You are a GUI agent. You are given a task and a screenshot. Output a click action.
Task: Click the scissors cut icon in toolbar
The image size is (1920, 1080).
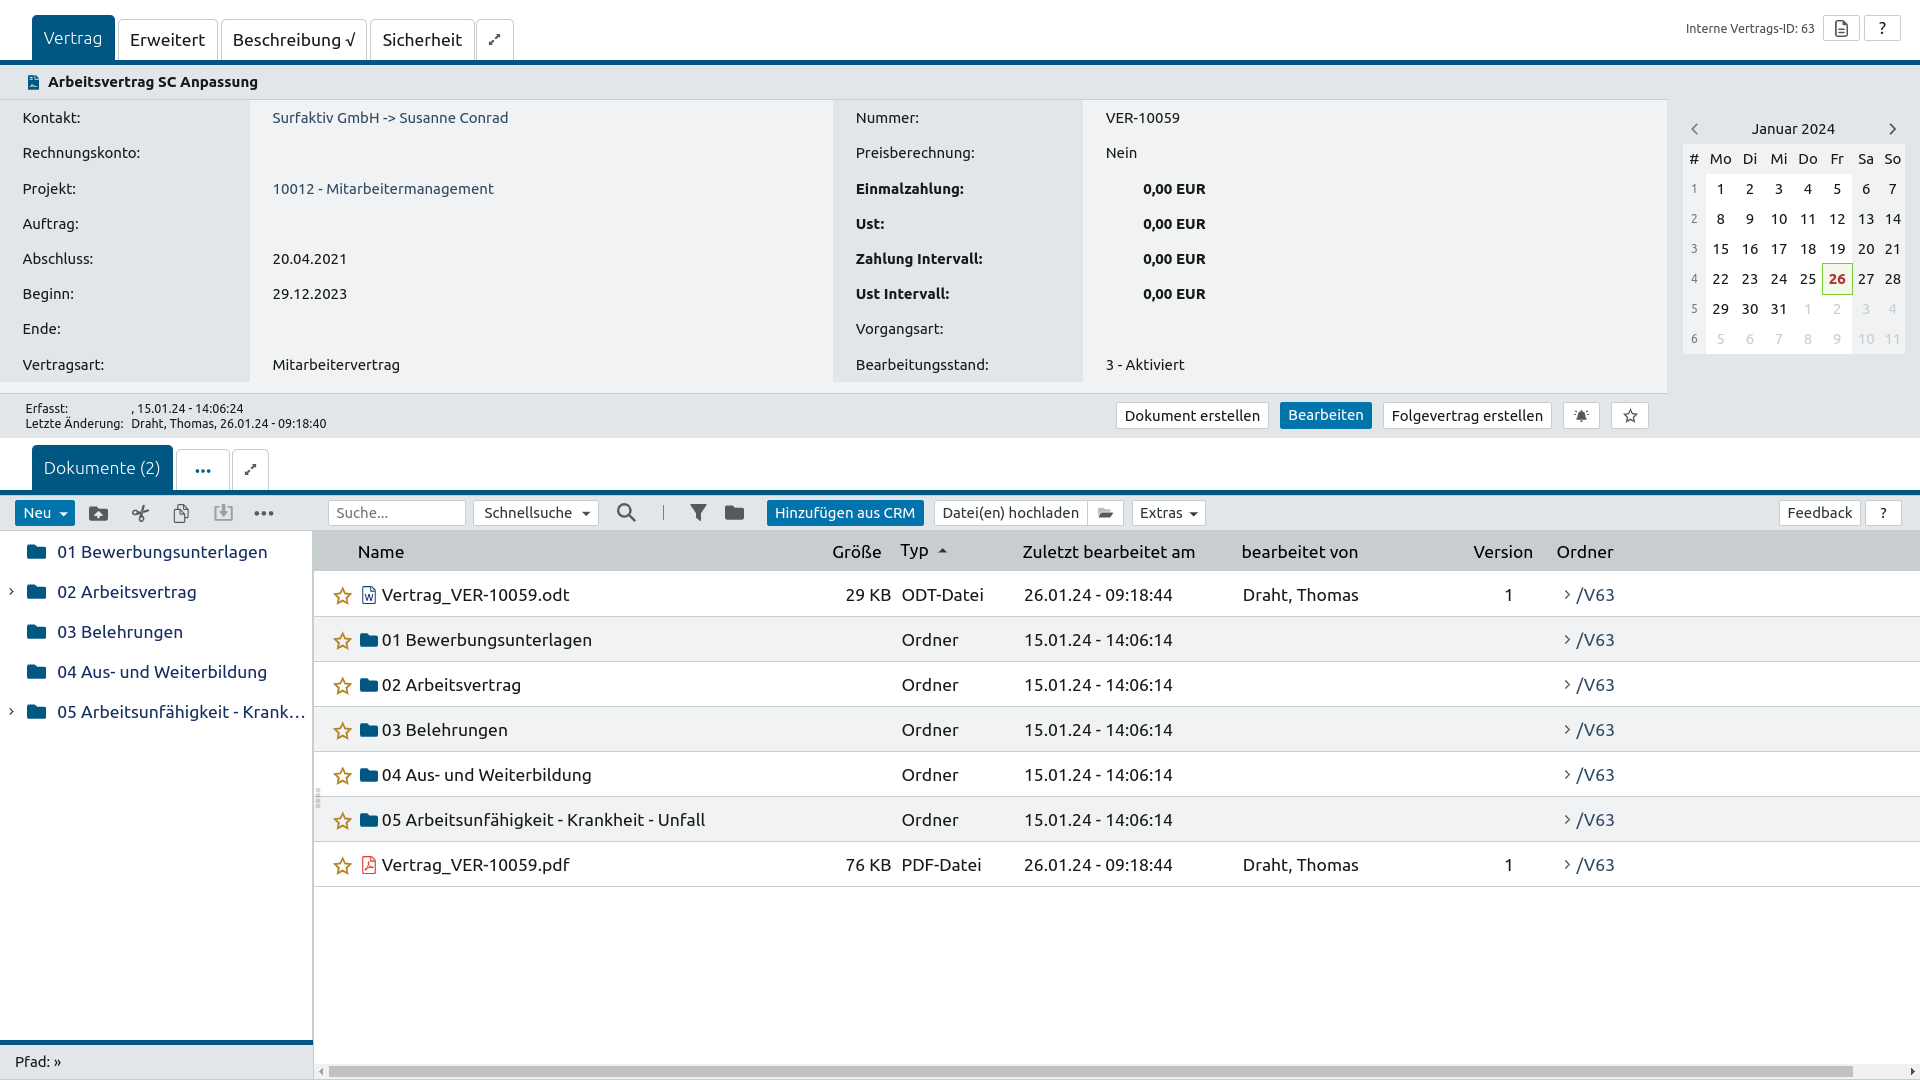tap(140, 513)
